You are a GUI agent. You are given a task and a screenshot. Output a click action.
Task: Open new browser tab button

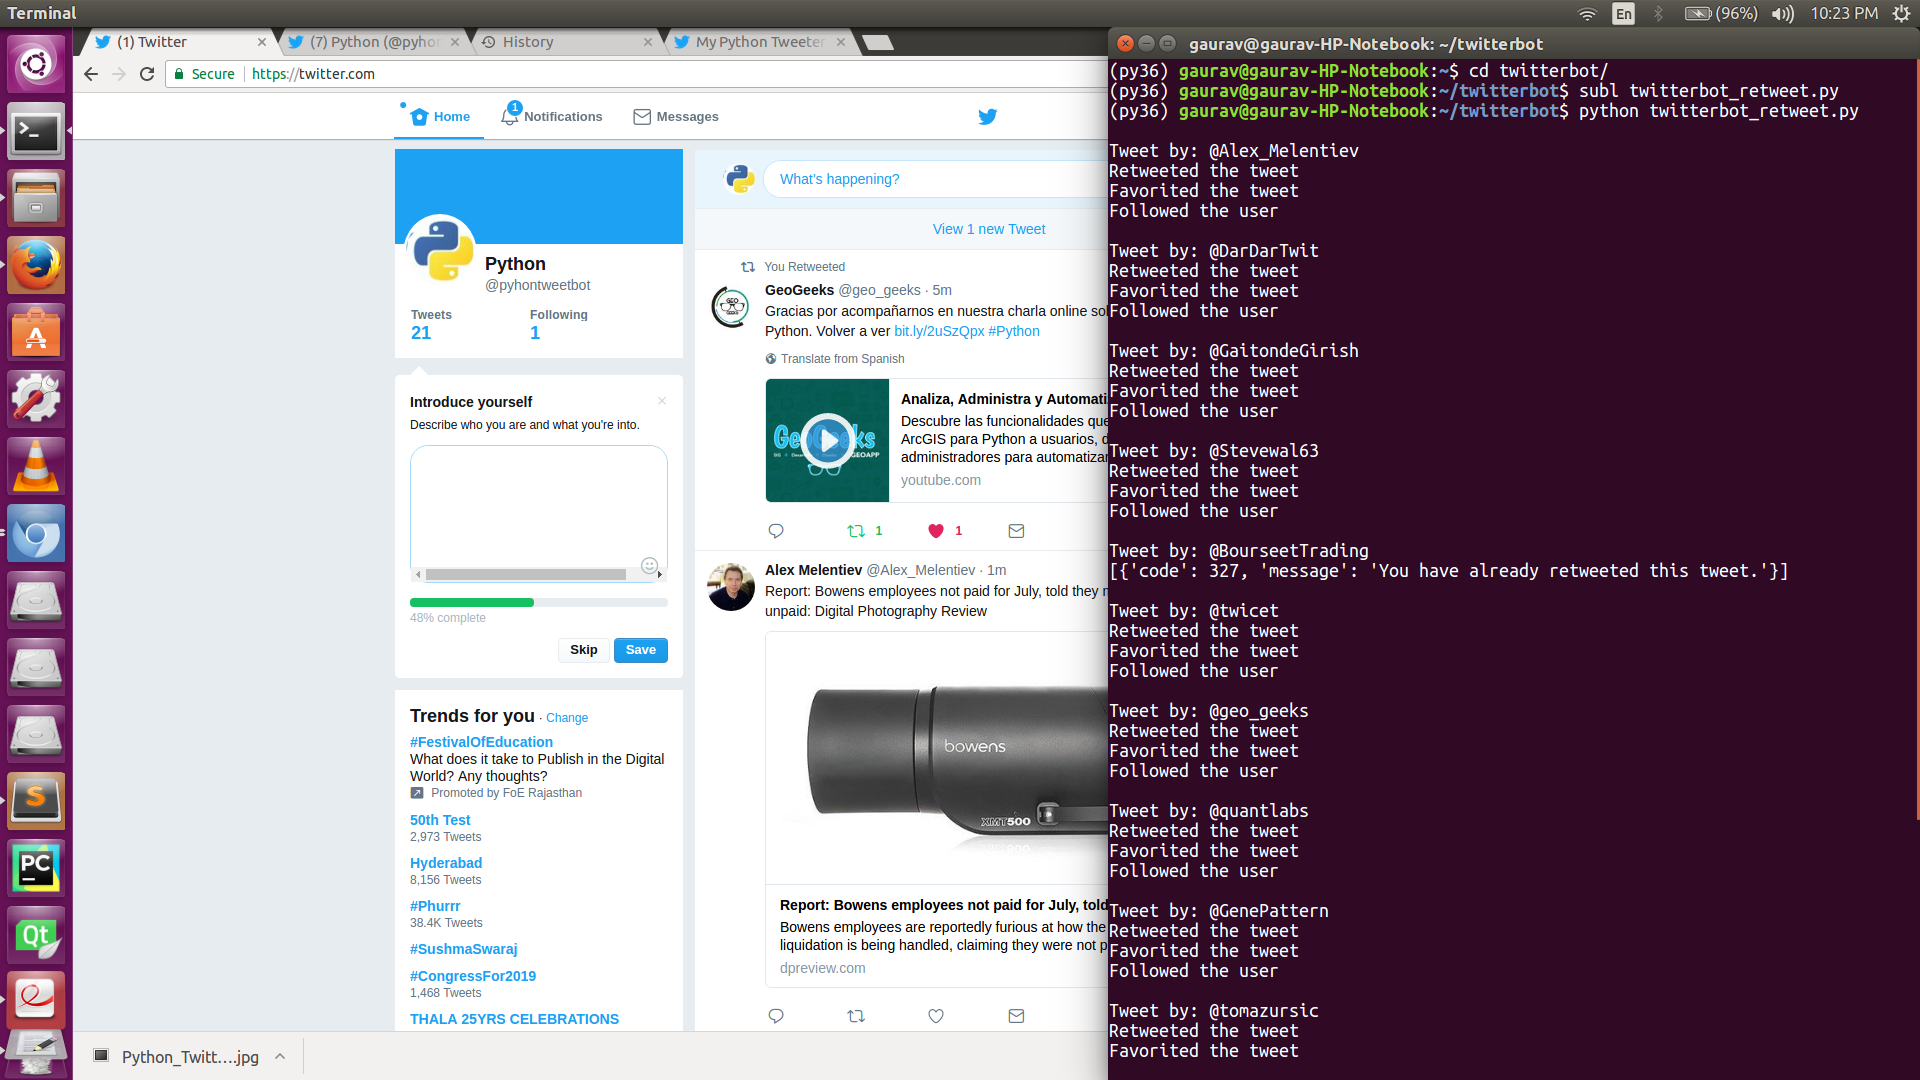click(877, 42)
